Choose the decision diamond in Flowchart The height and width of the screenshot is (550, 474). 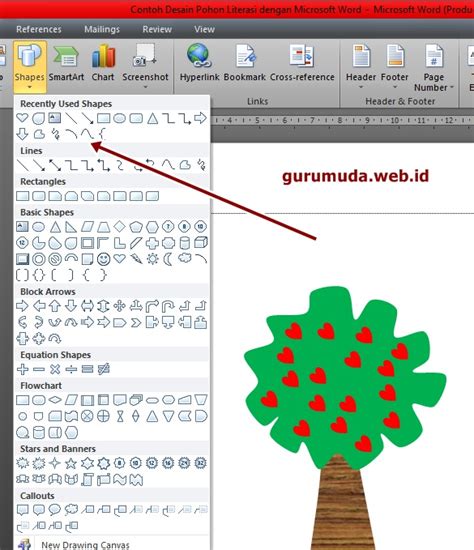pos(55,400)
